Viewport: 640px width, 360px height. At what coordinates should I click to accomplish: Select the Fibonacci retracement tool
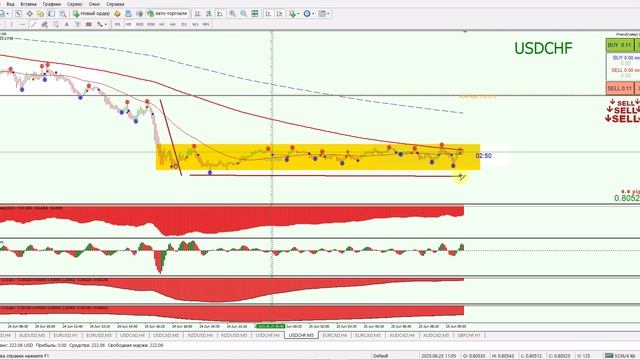pyautogui.click(x=56, y=24)
